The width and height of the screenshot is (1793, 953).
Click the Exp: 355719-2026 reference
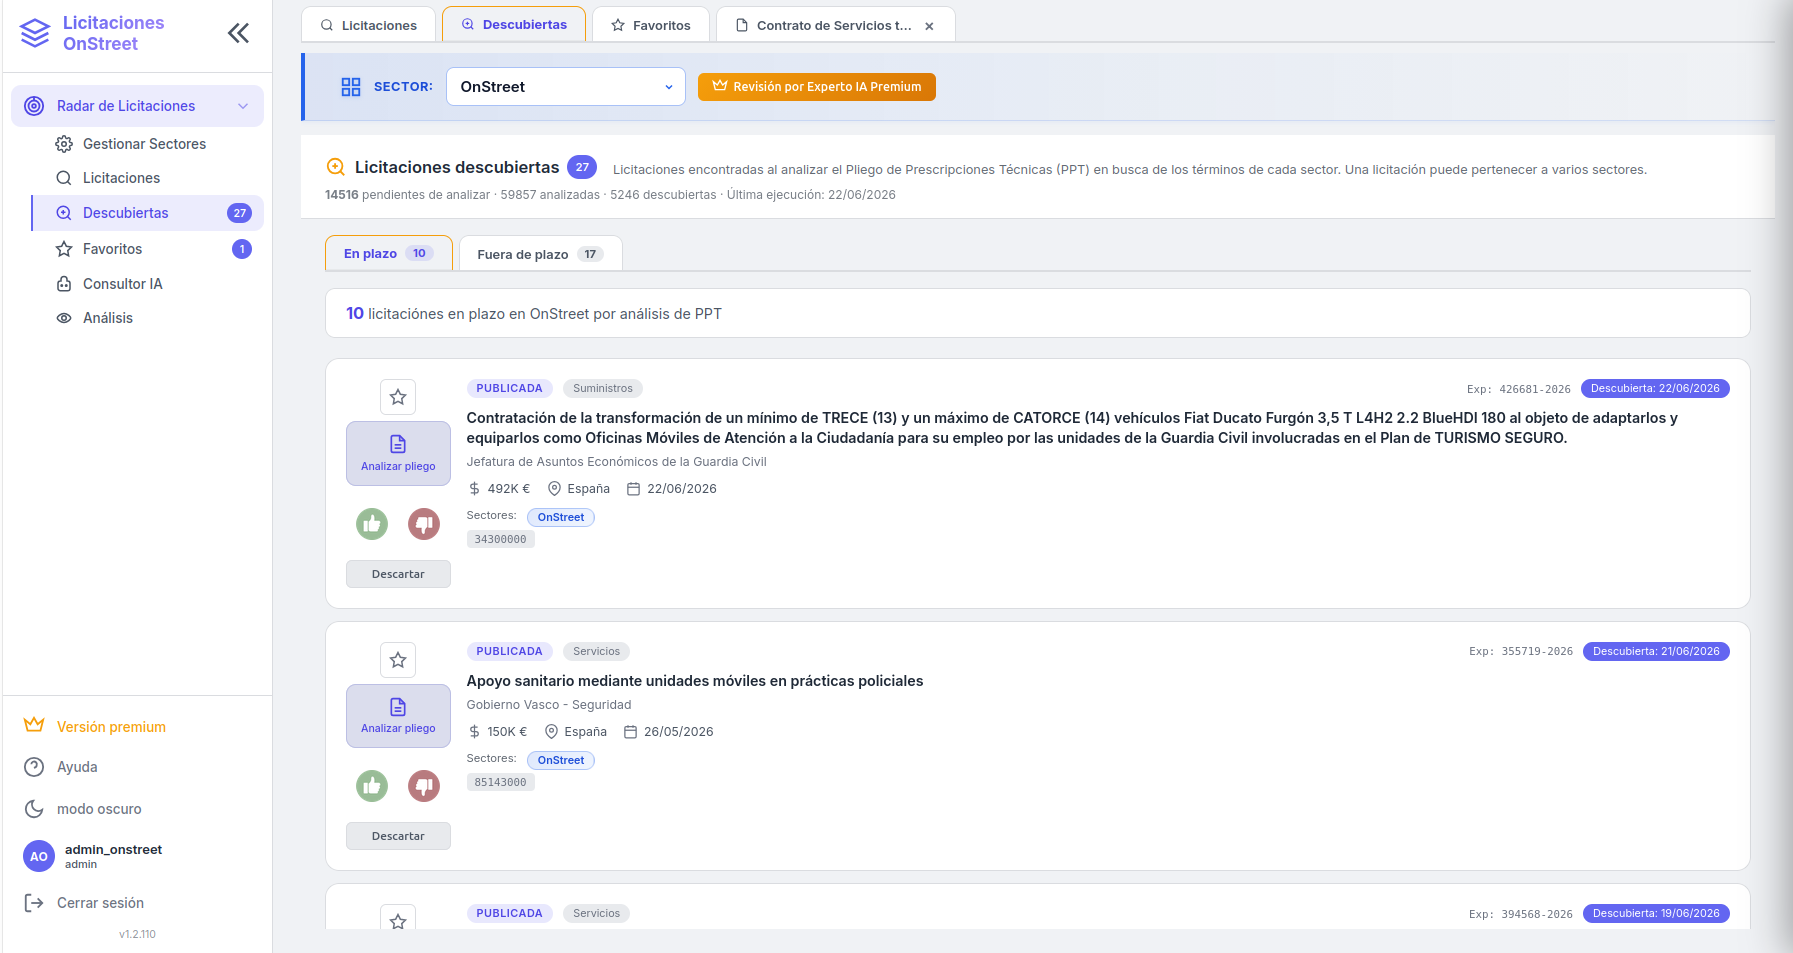point(1520,651)
